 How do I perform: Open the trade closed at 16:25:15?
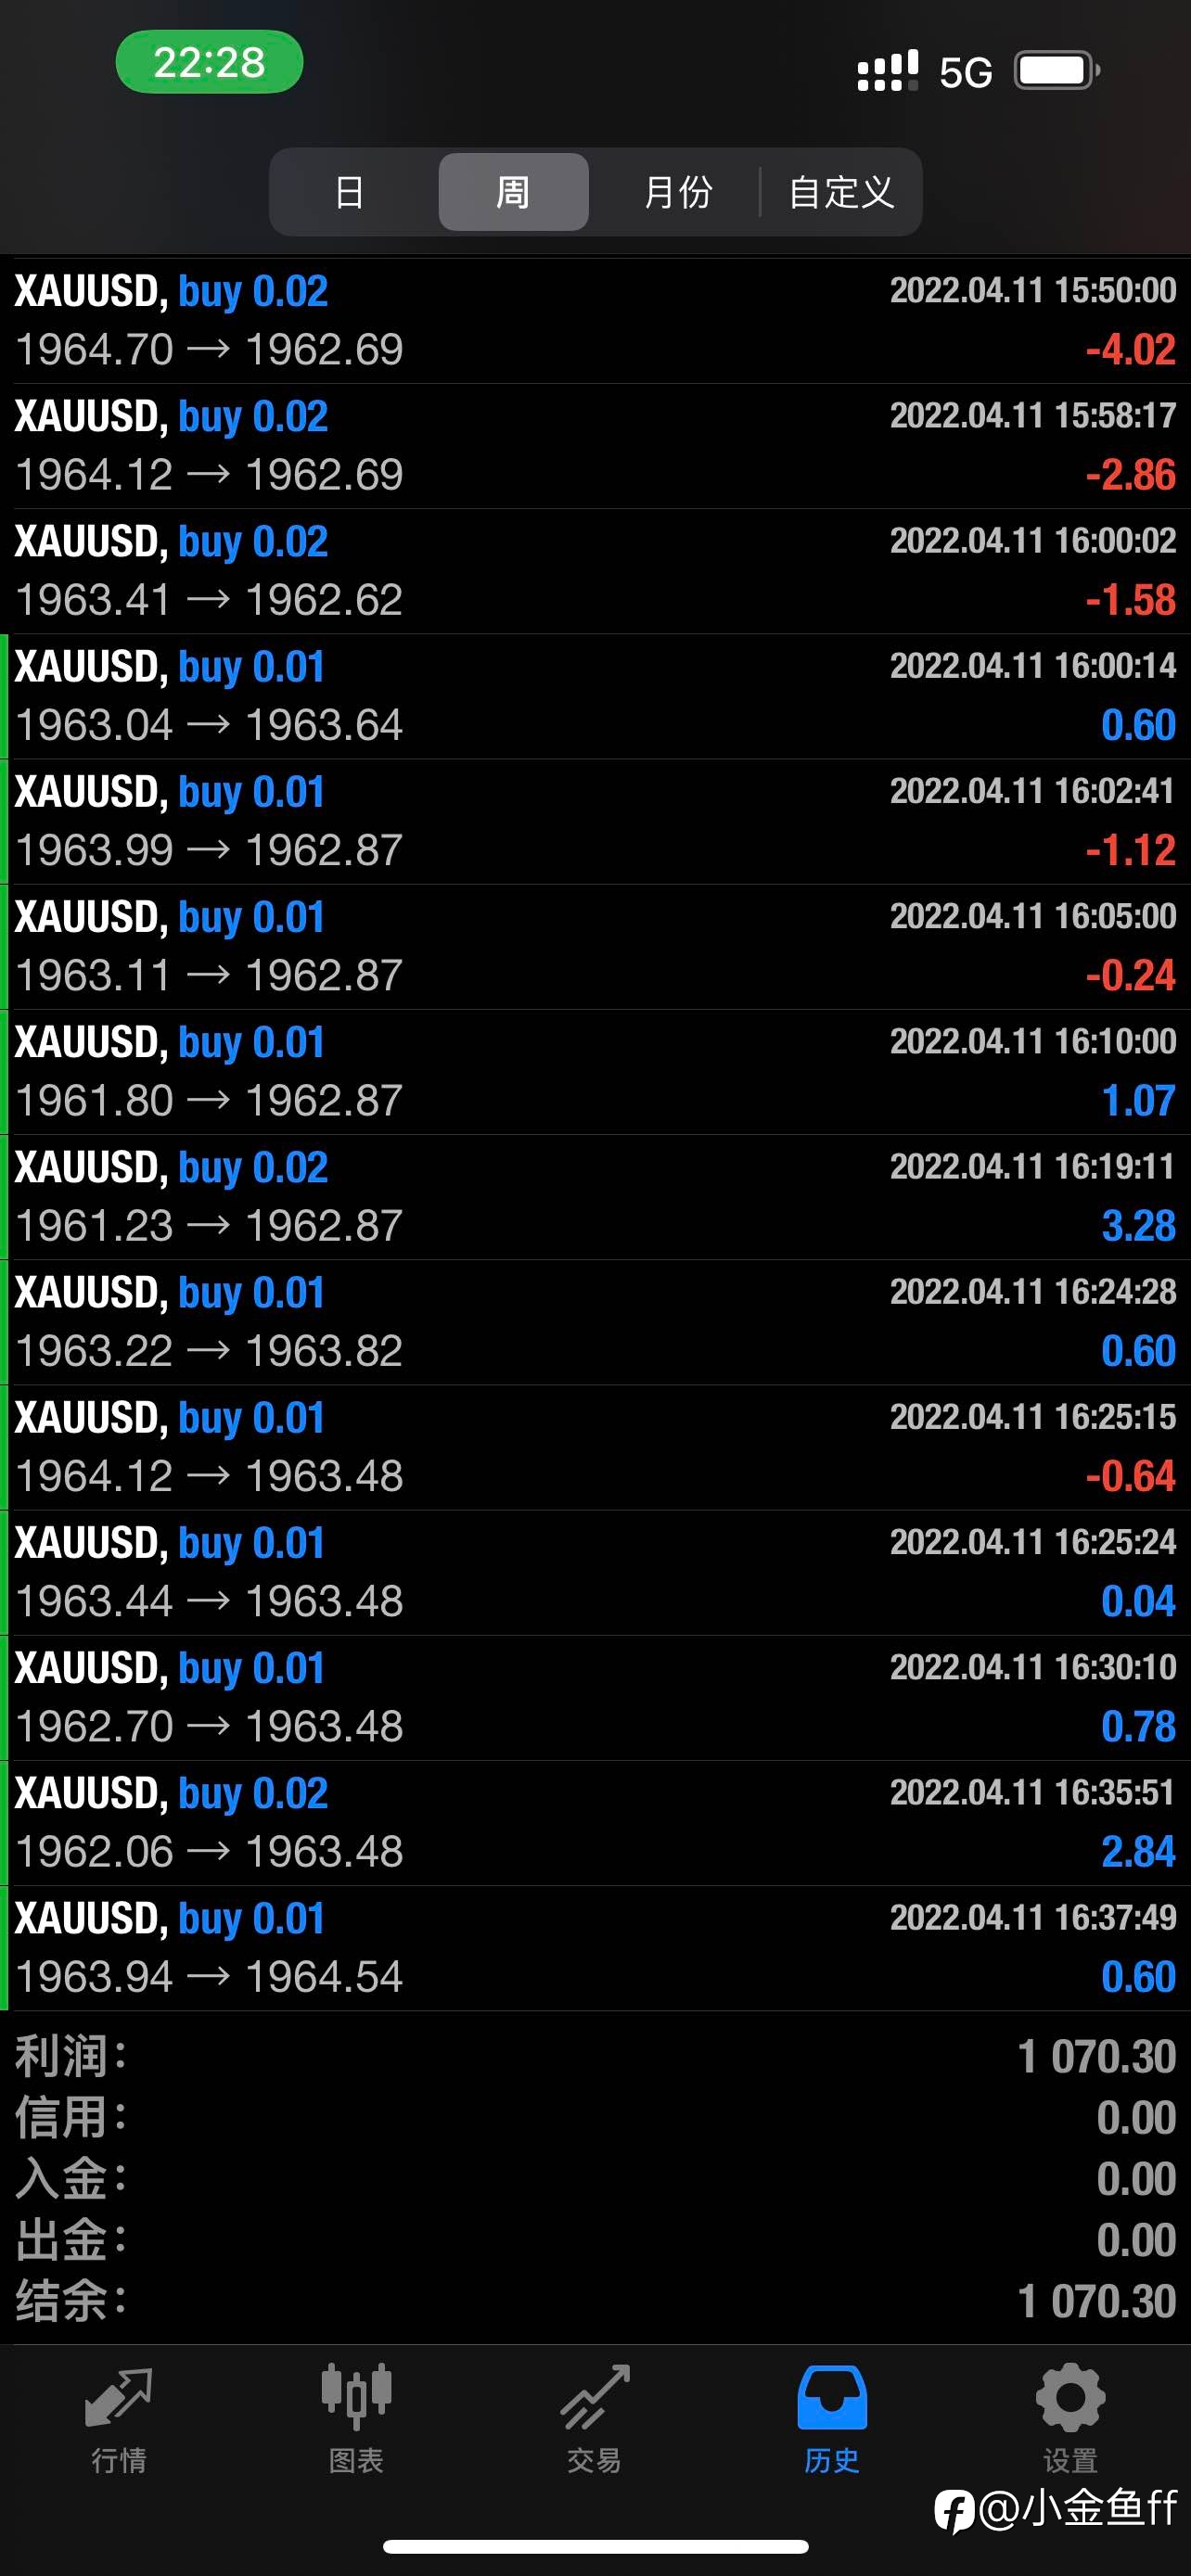click(x=595, y=1447)
